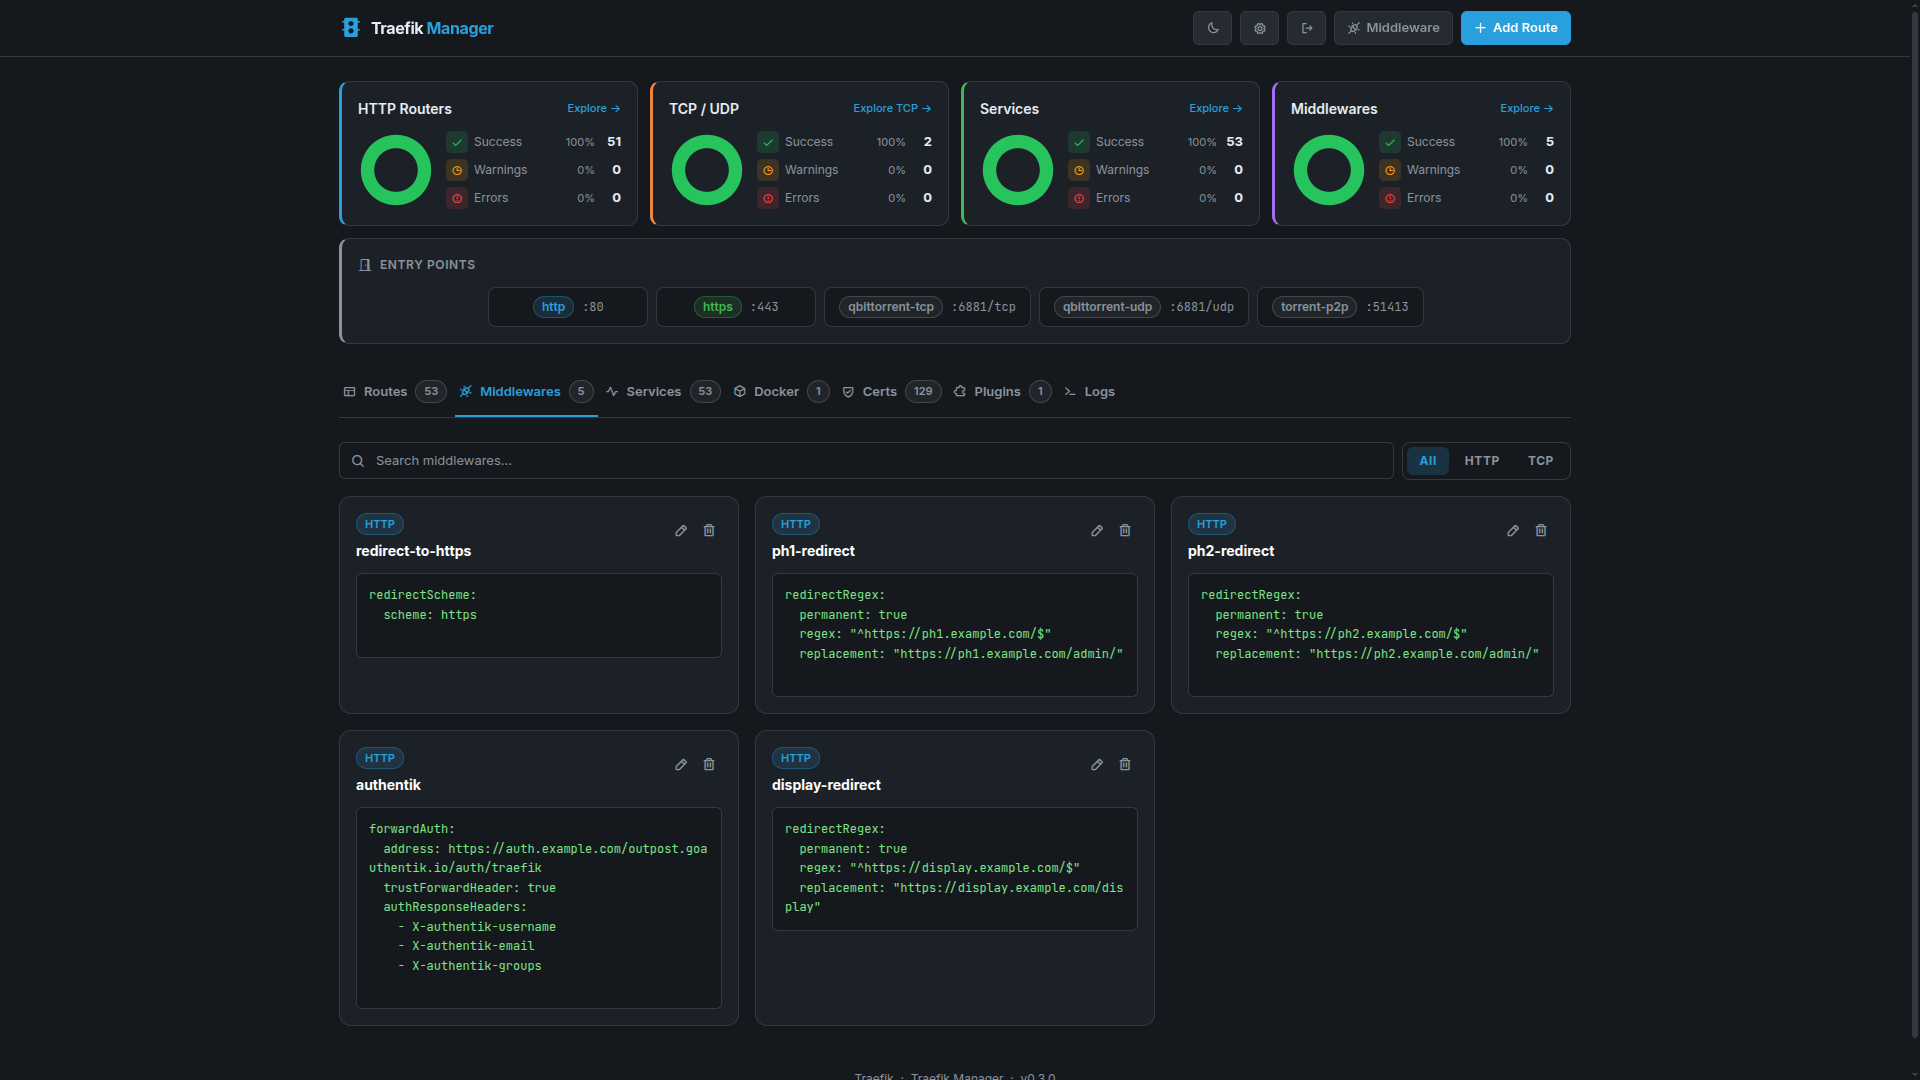Screen dimensions: 1920x1080
Task: Expand the Middlewares panel via Explore link
Action: pyautogui.click(x=1526, y=108)
